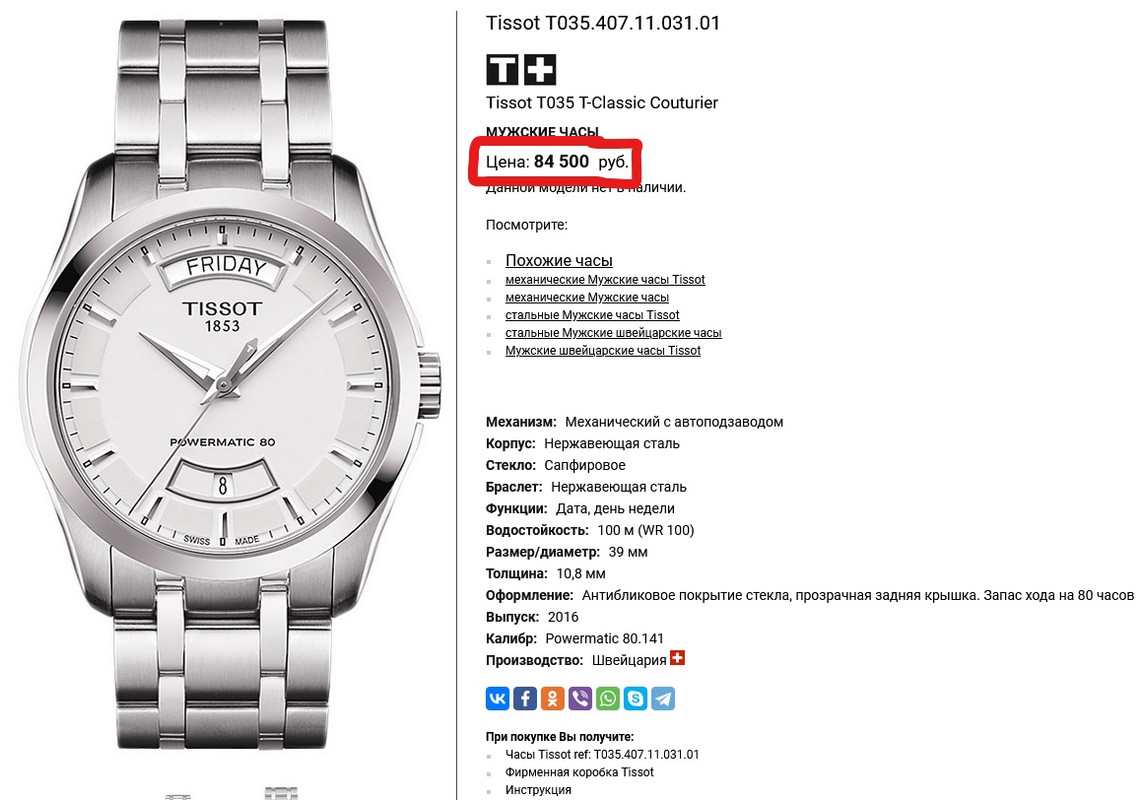The image size is (1144, 800).
Task: Open the механические Мужские часы link
Action: point(587,298)
